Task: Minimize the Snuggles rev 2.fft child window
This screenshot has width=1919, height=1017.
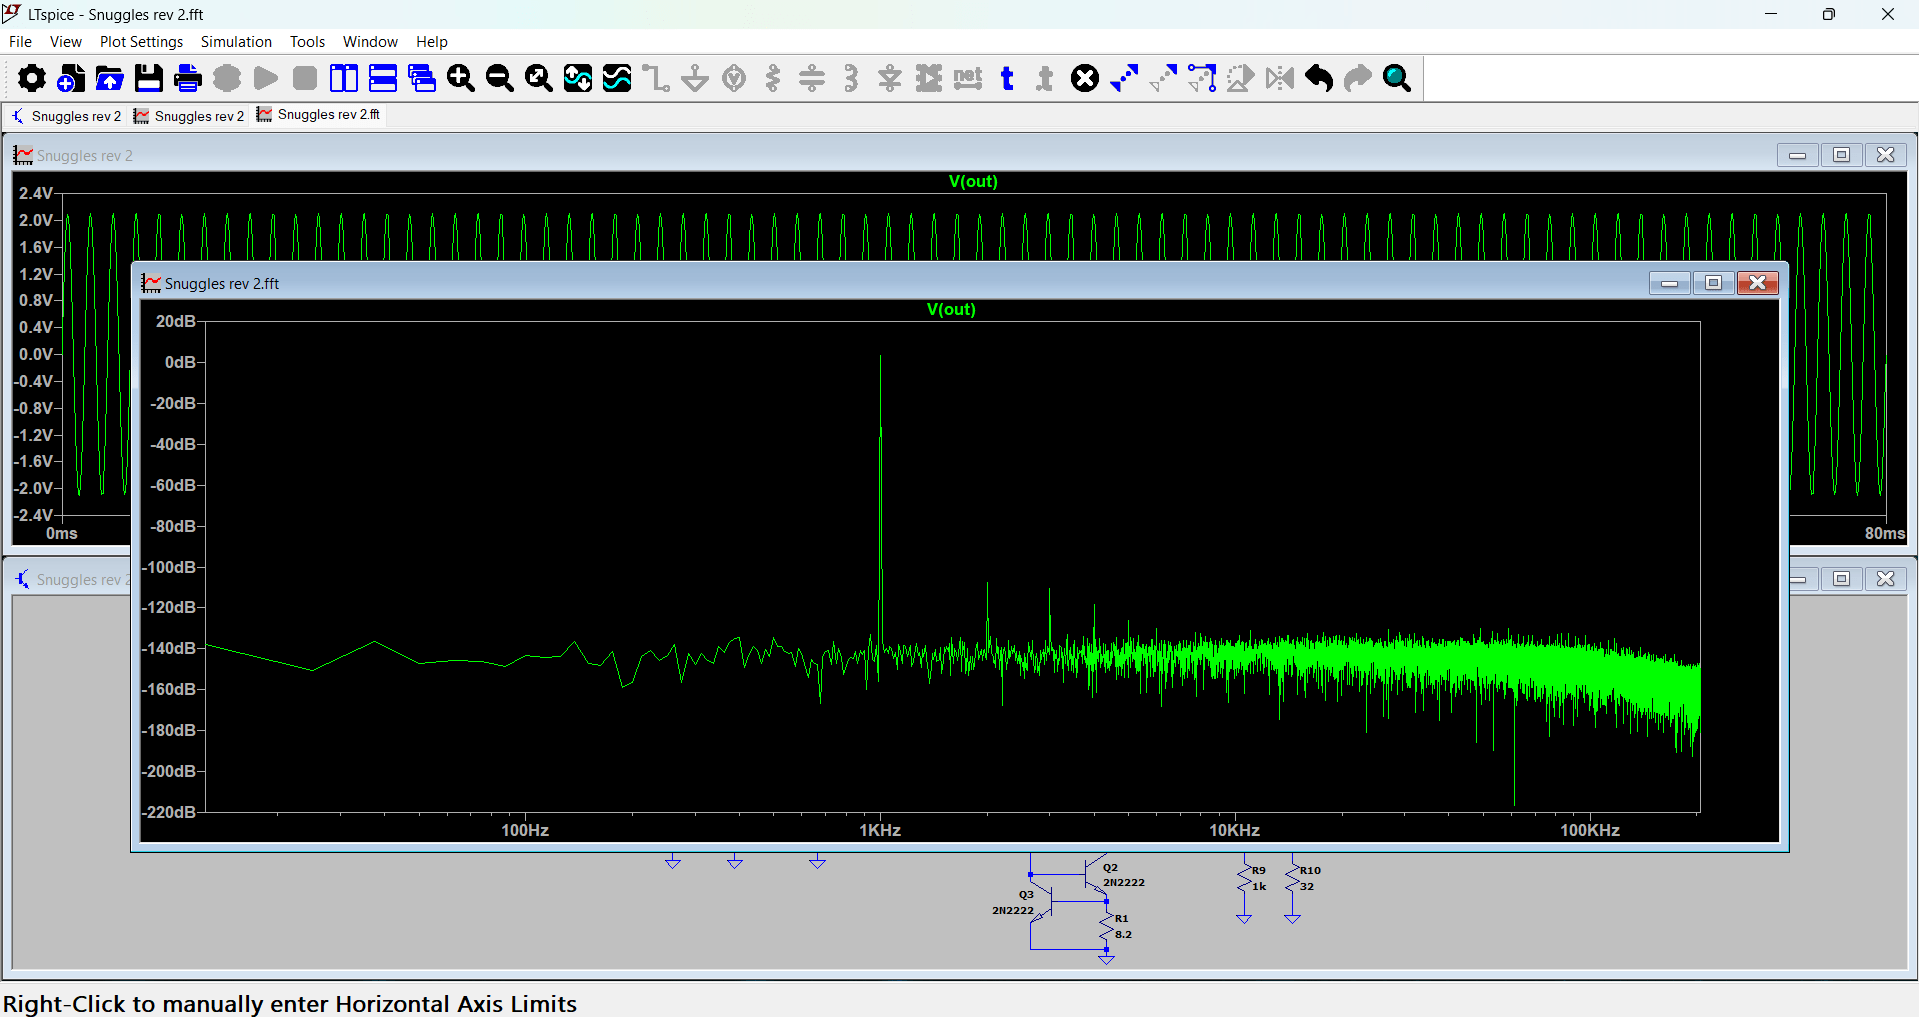Action: [x=1669, y=283]
